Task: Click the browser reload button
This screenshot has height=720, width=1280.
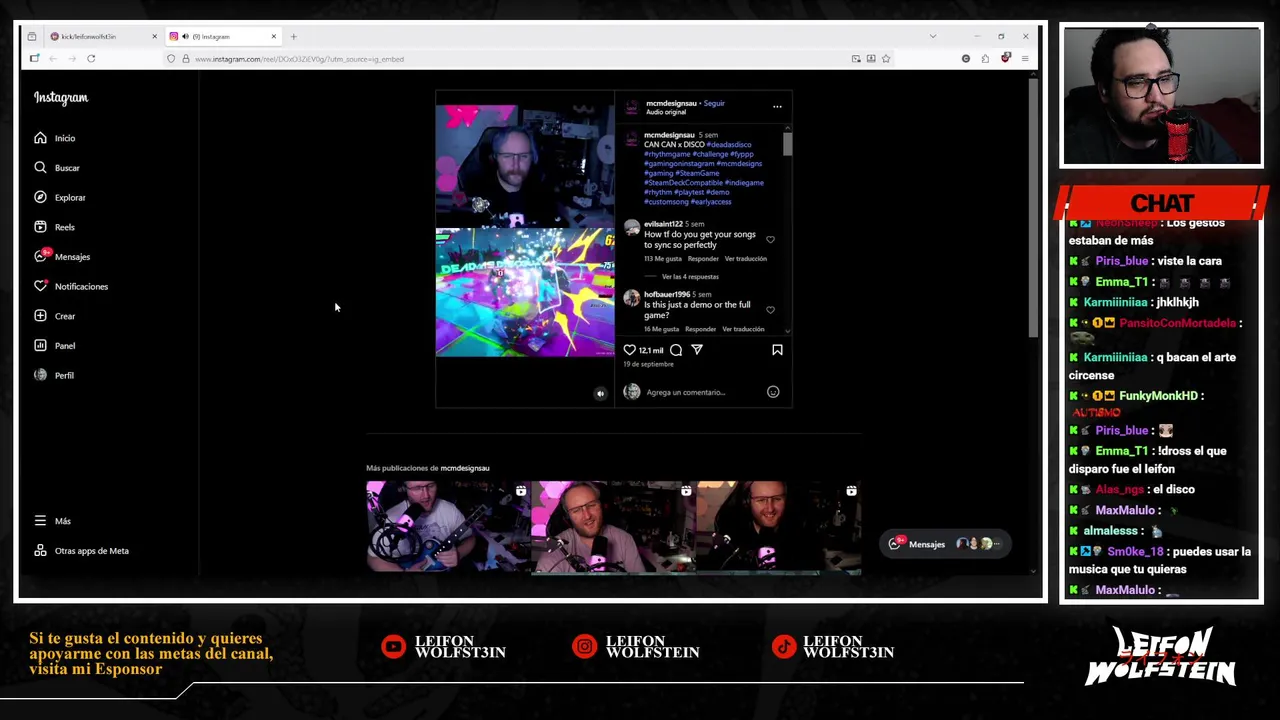Action: [x=91, y=59]
